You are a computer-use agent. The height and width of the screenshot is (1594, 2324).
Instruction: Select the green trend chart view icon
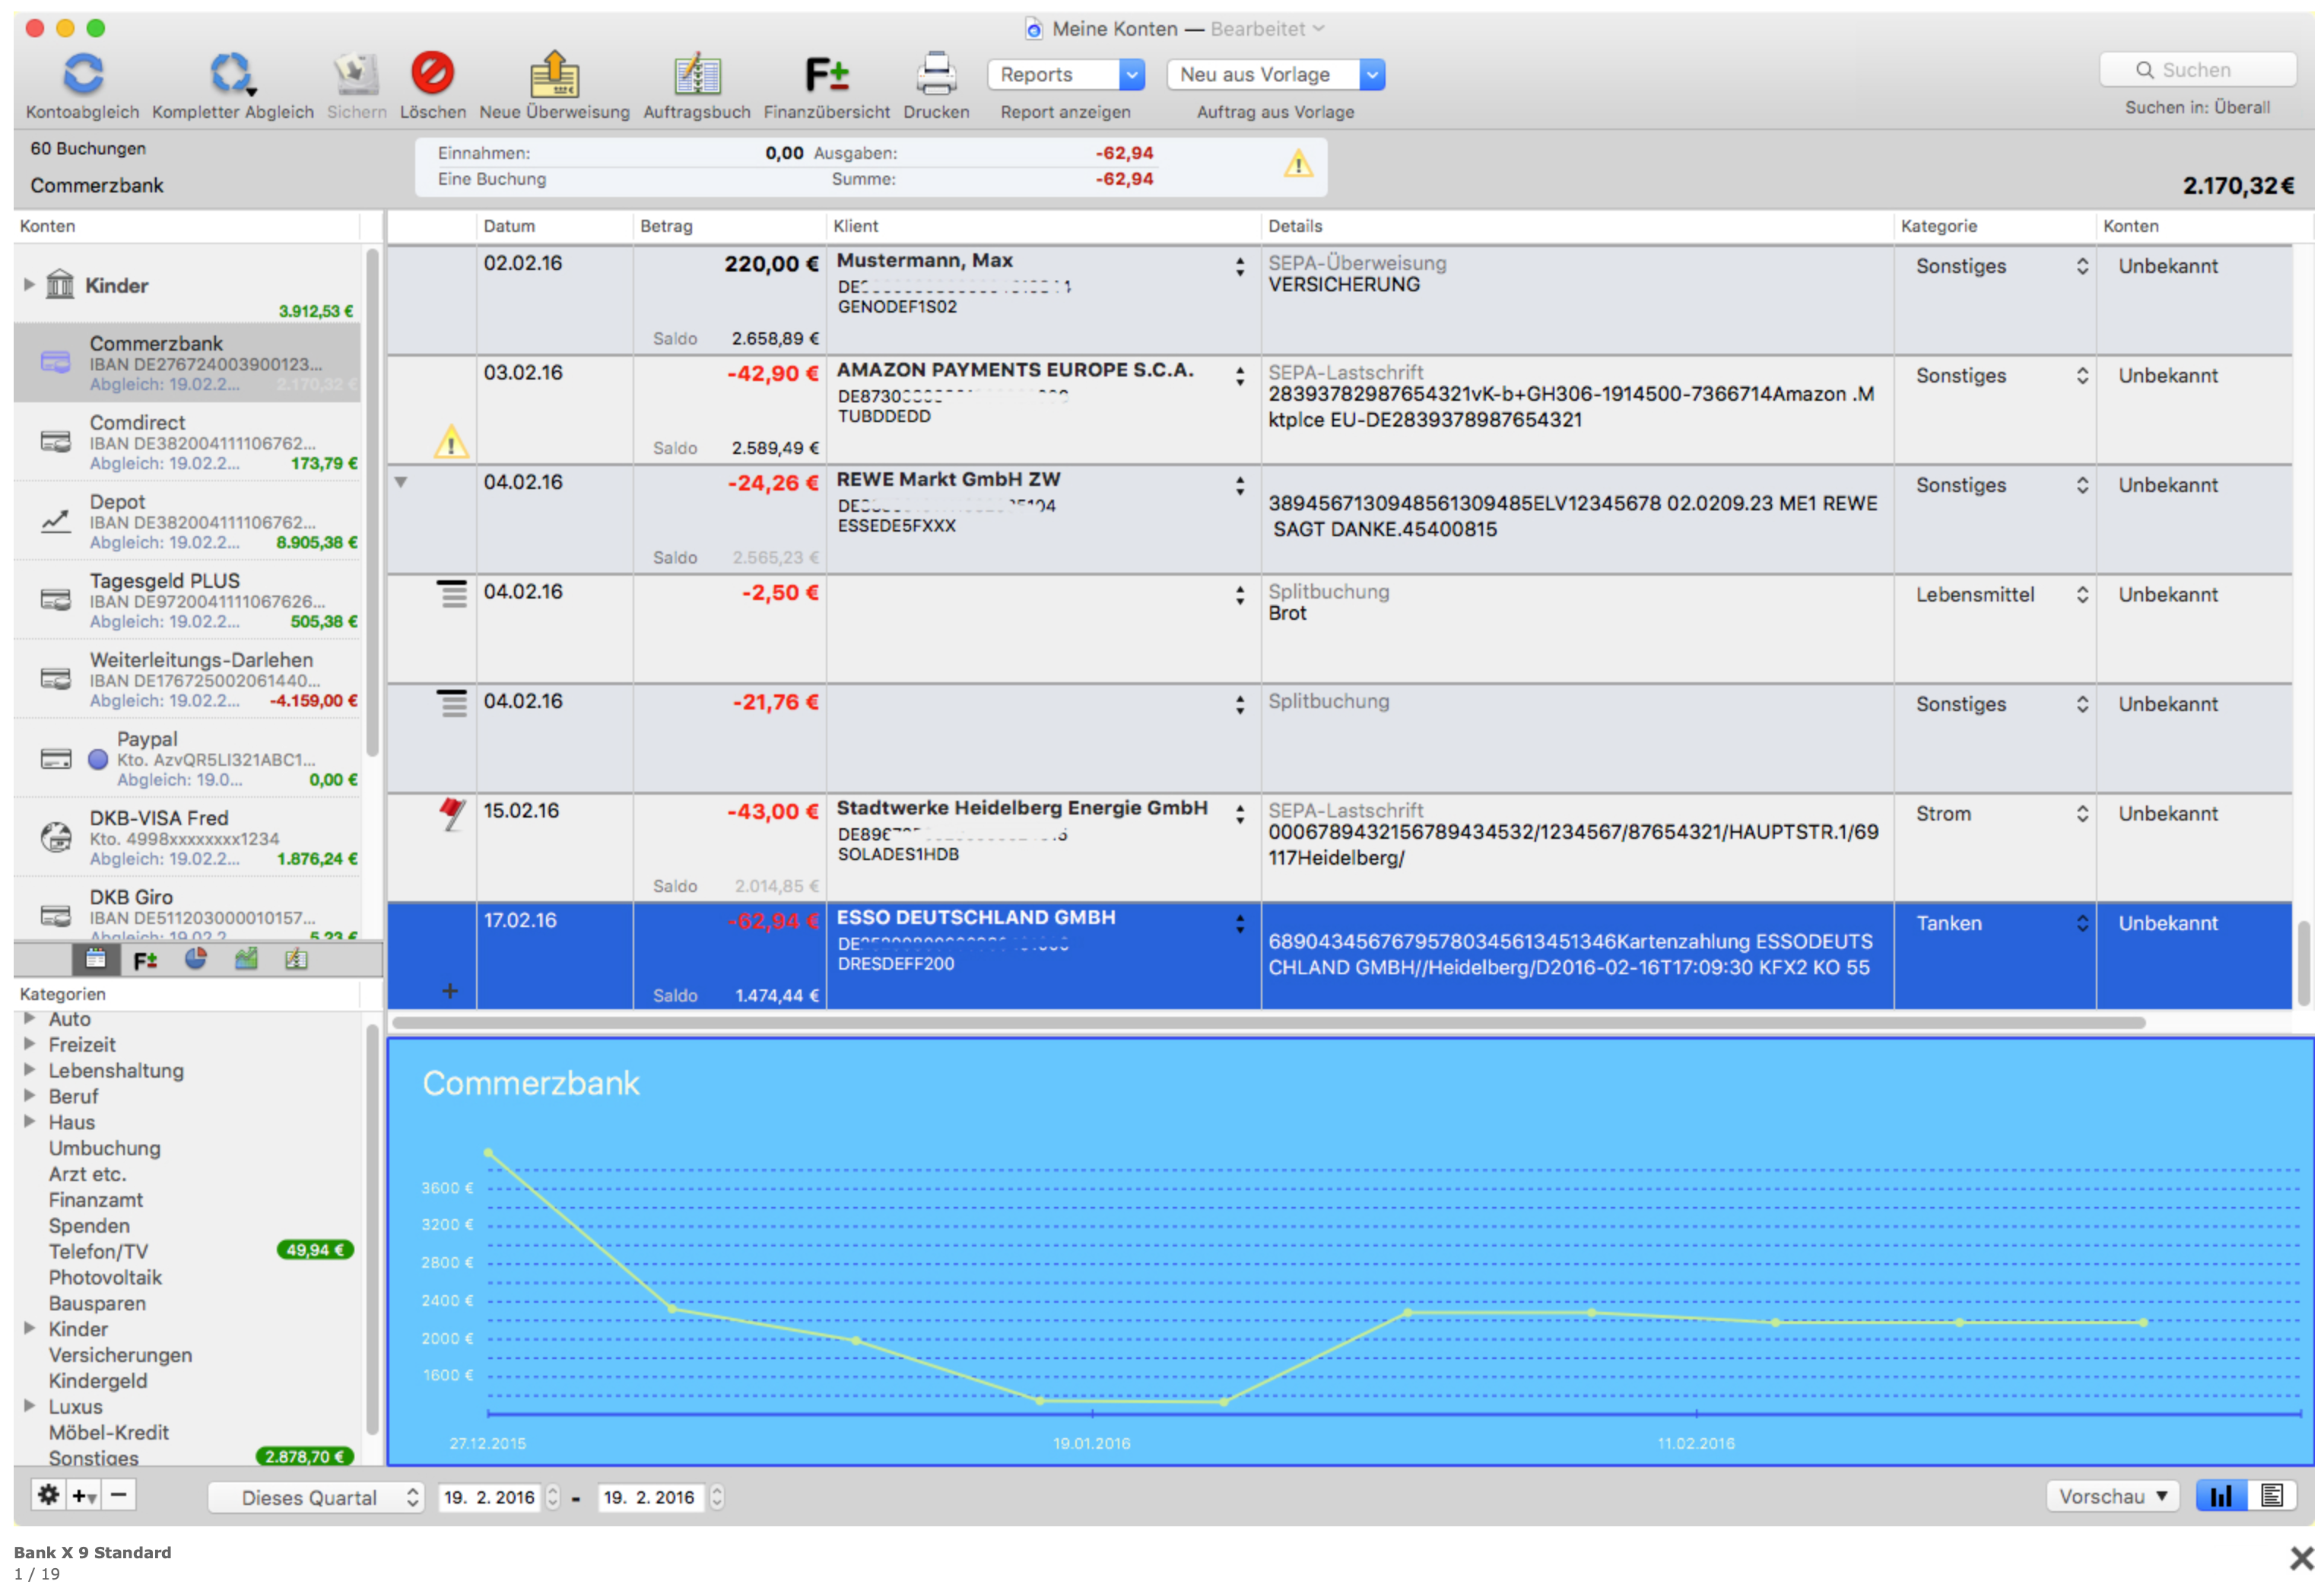[246, 959]
